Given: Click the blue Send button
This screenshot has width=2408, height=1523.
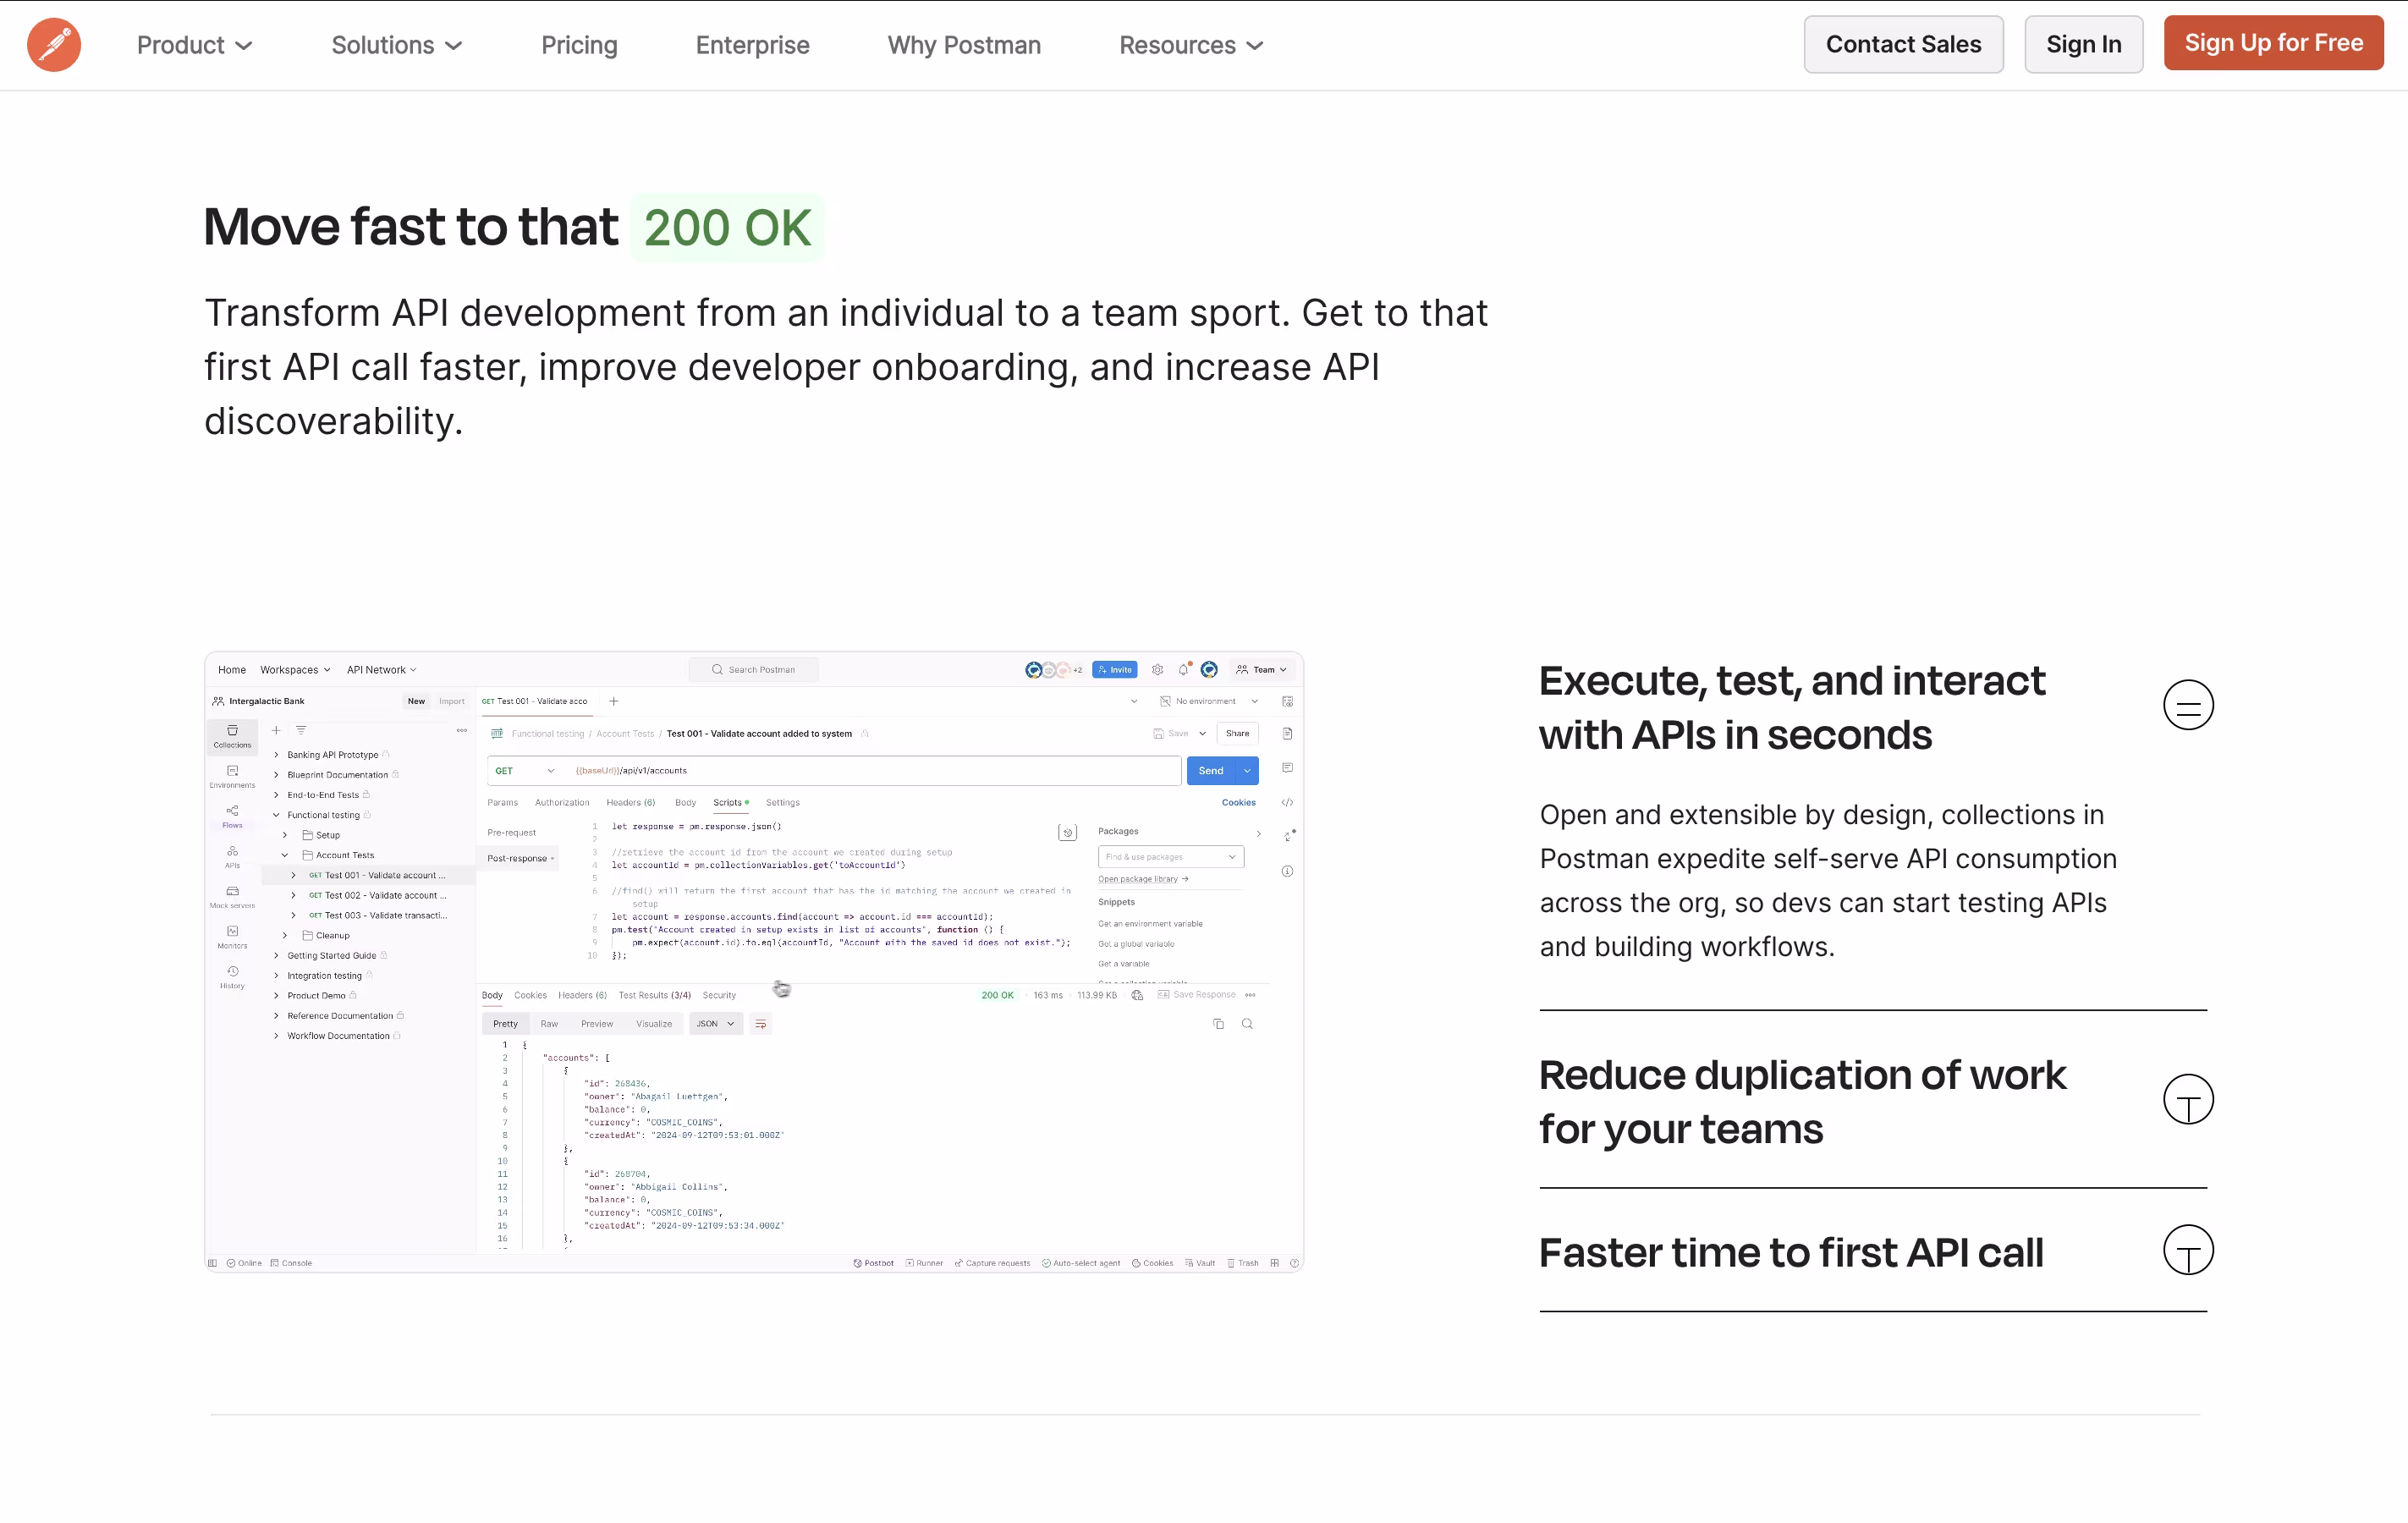Looking at the screenshot, I should point(1210,771).
